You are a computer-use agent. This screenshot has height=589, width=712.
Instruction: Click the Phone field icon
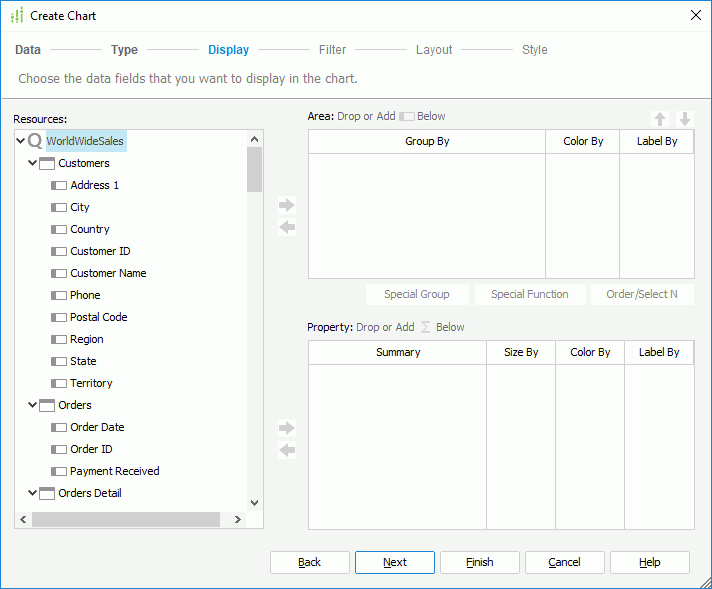click(x=59, y=295)
